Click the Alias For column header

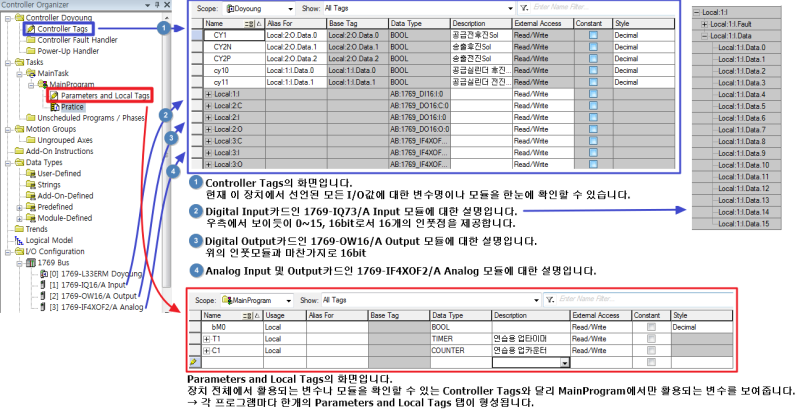click(x=295, y=23)
